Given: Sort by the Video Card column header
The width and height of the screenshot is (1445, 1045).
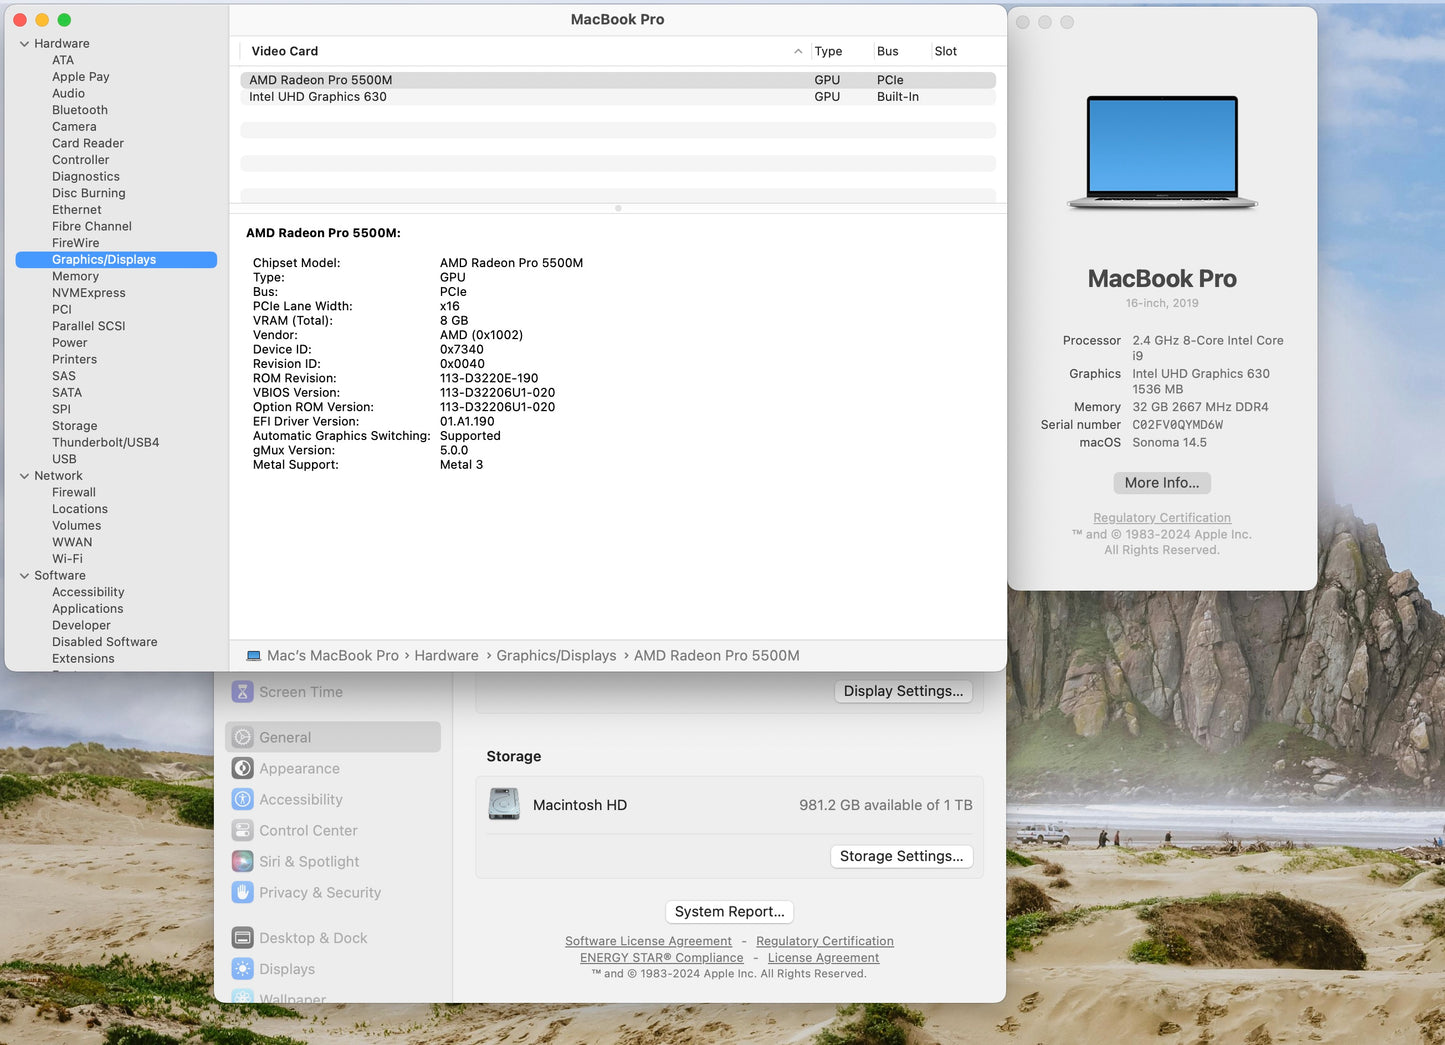Looking at the screenshot, I should (x=284, y=51).
